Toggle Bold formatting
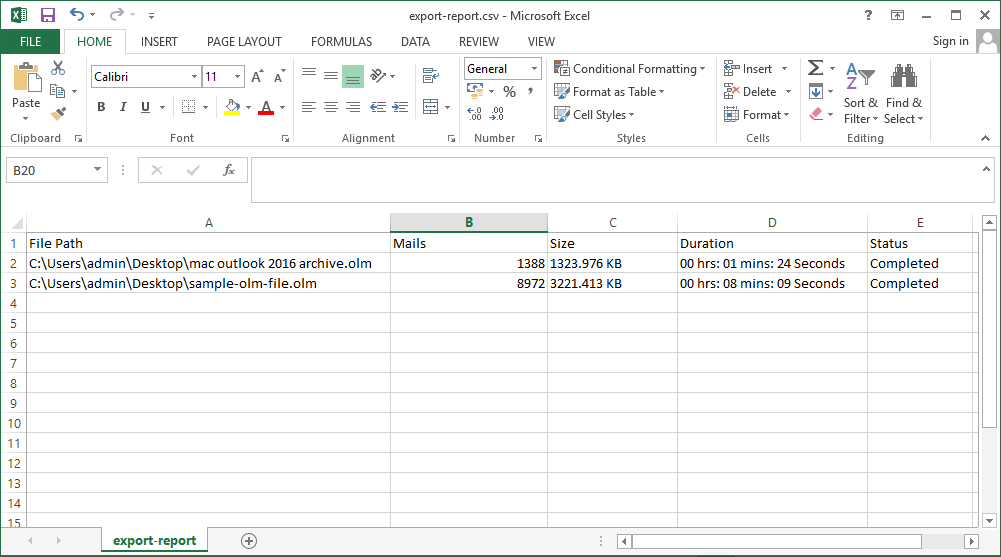 [x=101, y=107]
